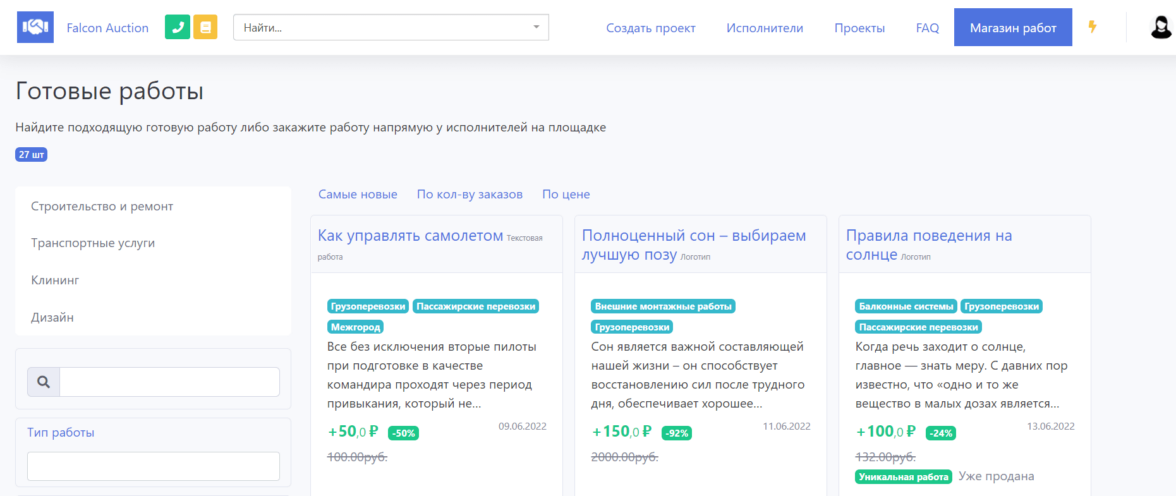Choose the "Клининг" category

[x=55, y=280]
